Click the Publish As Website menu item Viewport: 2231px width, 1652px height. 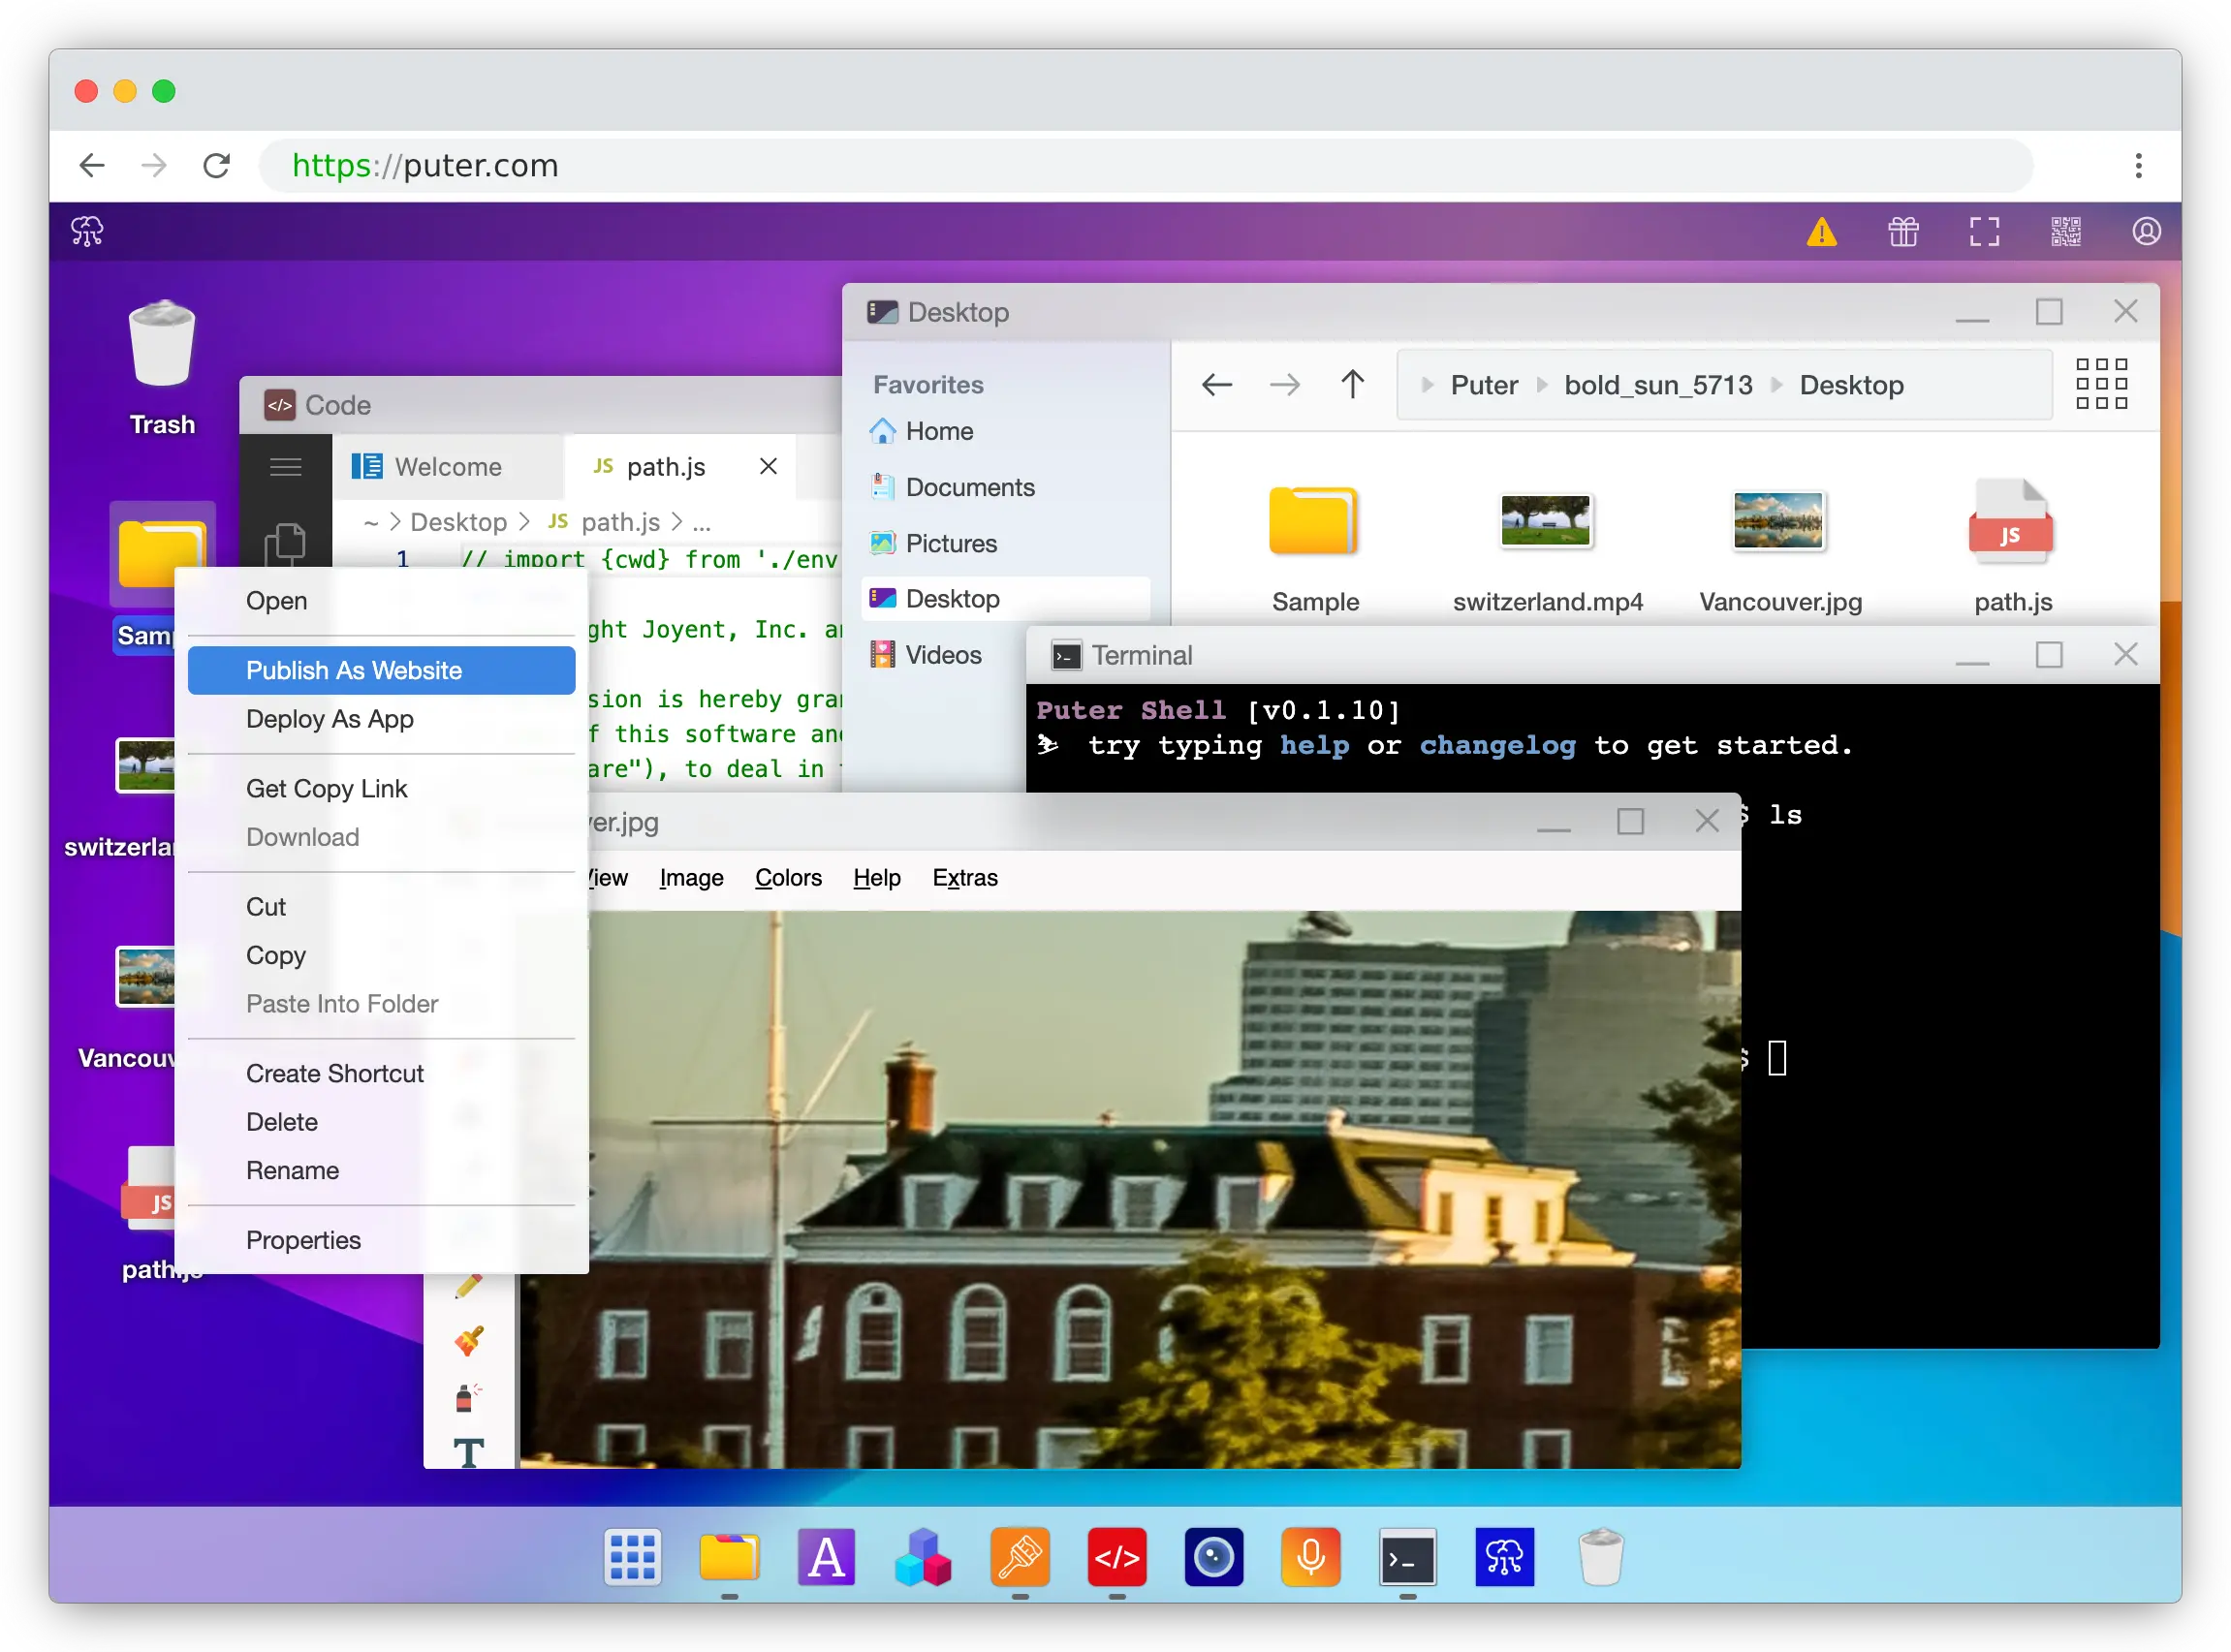coord(354,670)
